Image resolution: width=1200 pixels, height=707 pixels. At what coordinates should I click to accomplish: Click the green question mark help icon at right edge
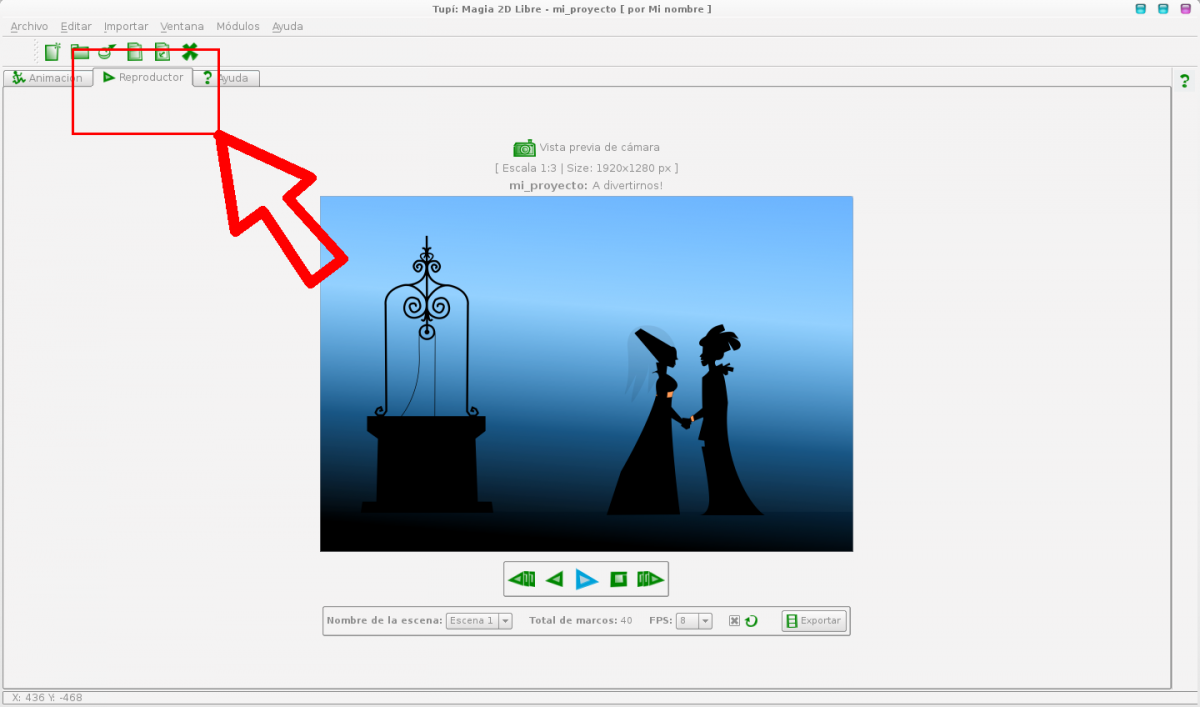[1185, 81]
